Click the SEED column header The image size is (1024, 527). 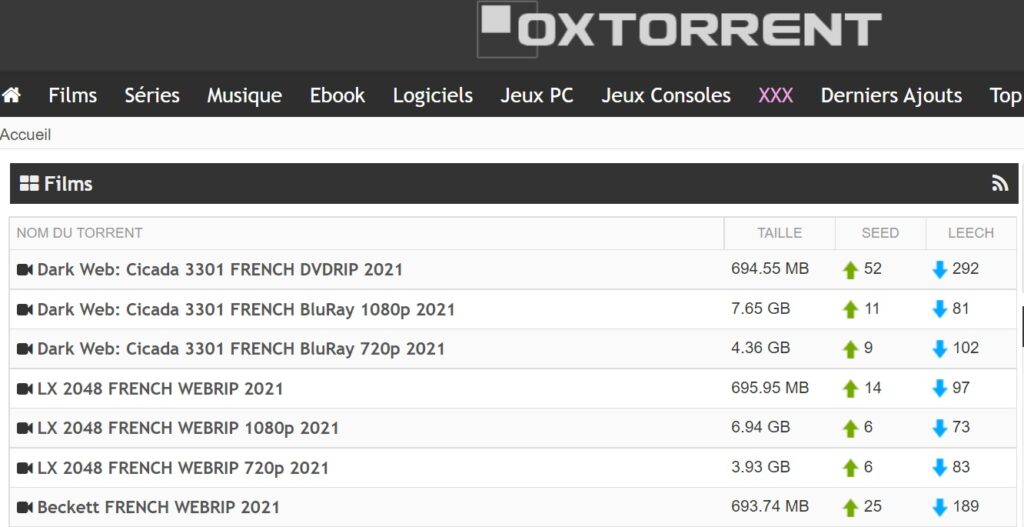click(880, 233)
